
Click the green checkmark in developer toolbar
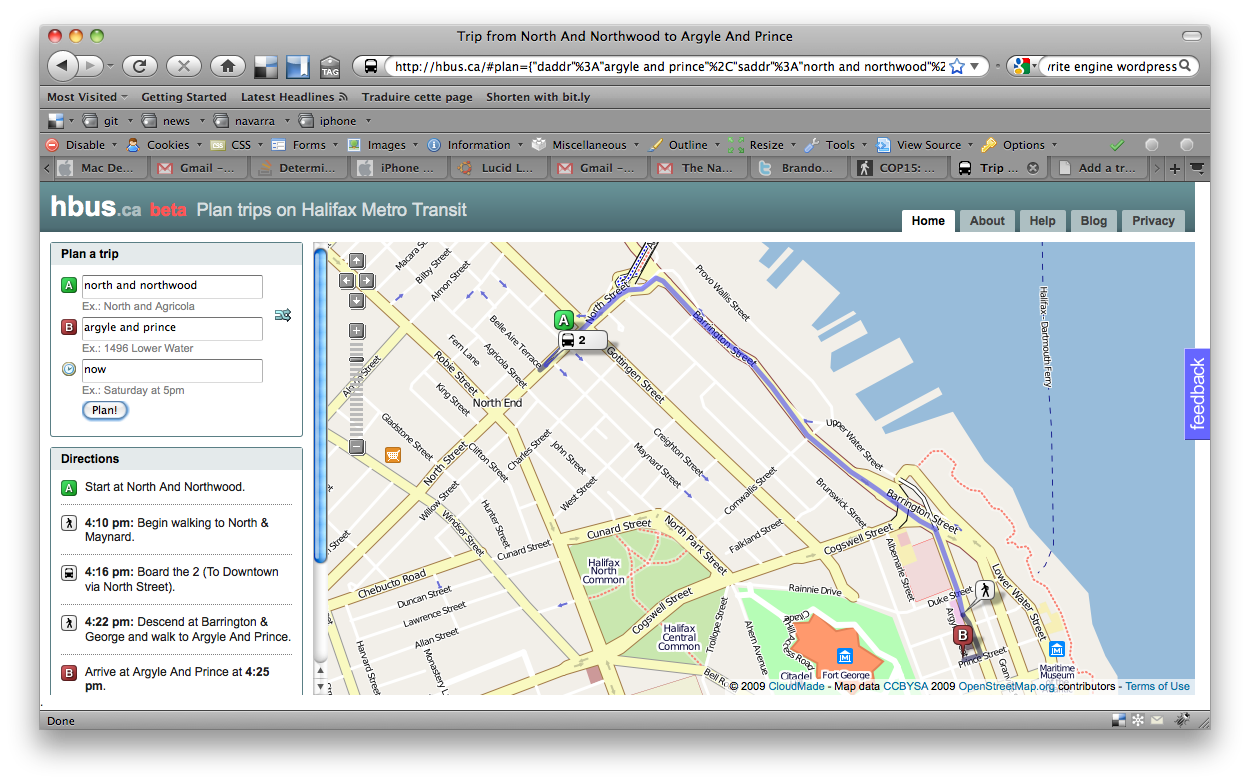[x=1117, y=145]
